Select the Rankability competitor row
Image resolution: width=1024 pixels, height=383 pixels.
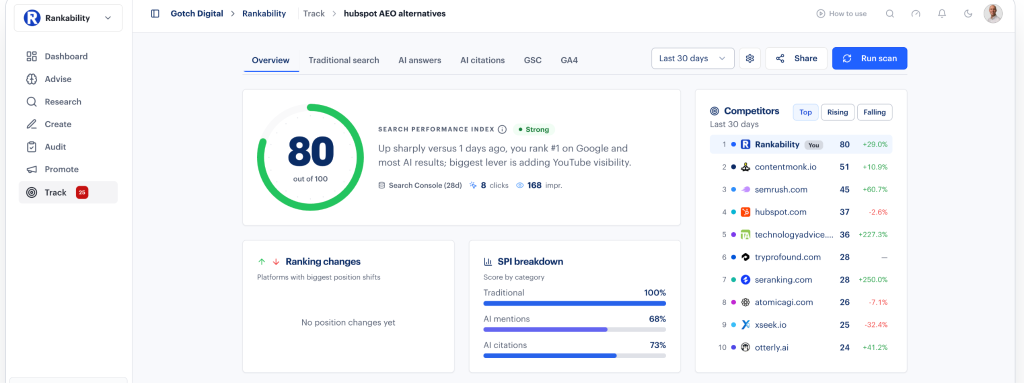coord(801,144)
